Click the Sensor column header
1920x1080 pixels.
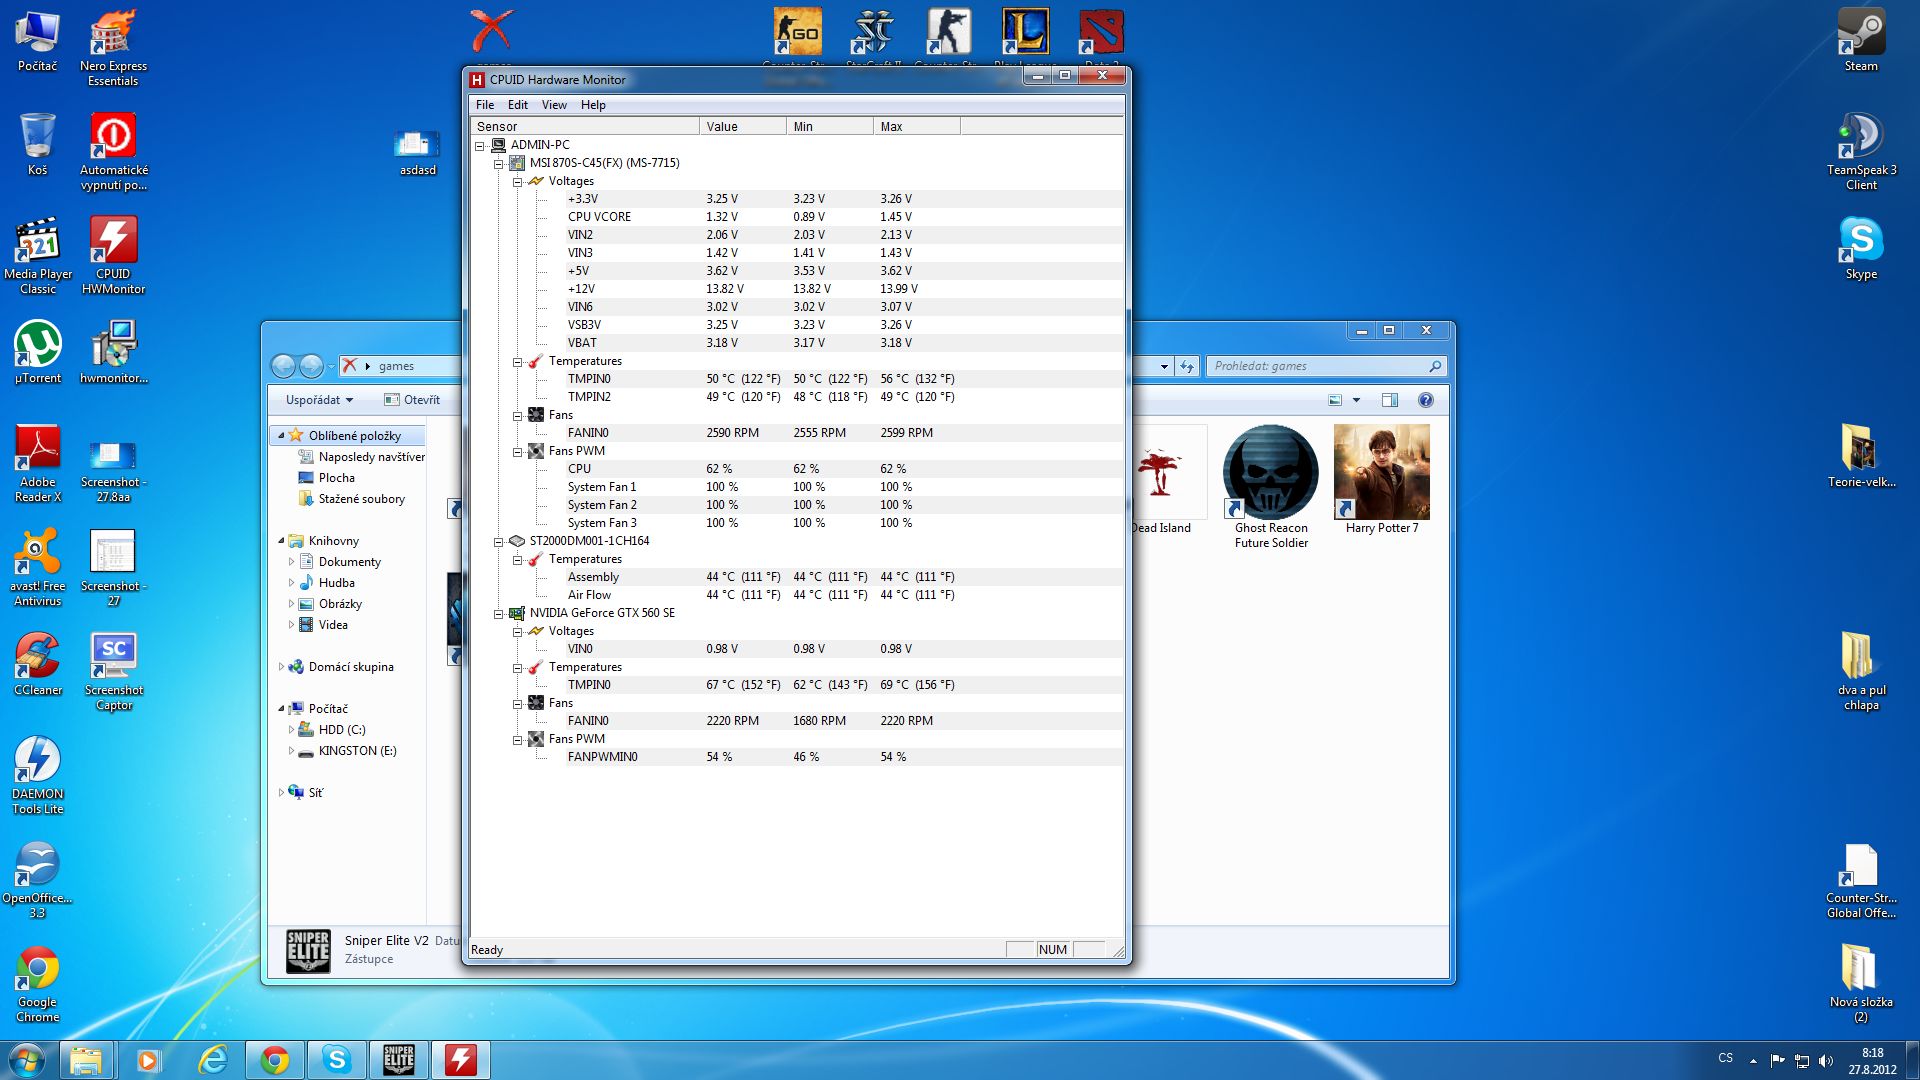tap(585, 127)
